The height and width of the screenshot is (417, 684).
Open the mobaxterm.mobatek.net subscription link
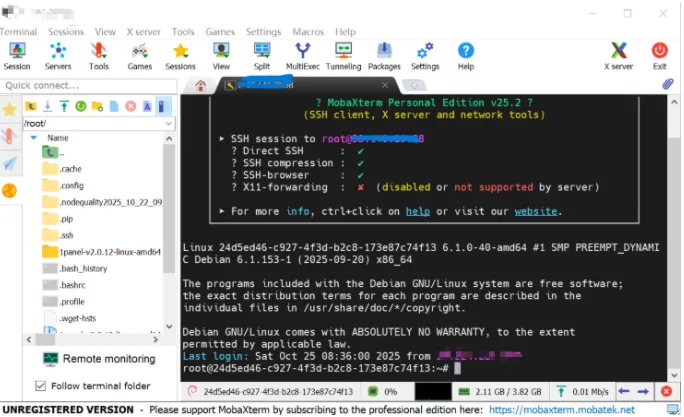(562, 410)
